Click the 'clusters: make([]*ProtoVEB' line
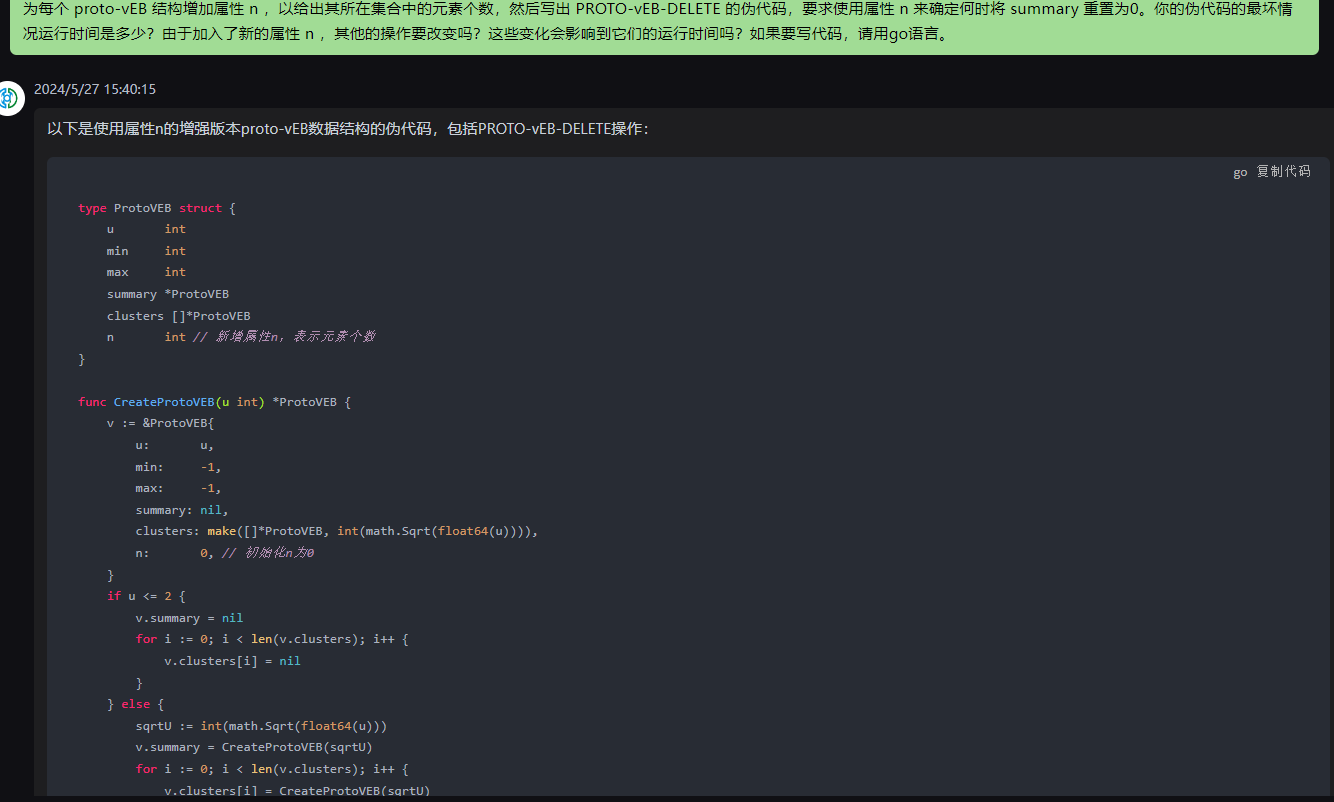Viewport: 1334px width, 802px height. tap(337, 531)
